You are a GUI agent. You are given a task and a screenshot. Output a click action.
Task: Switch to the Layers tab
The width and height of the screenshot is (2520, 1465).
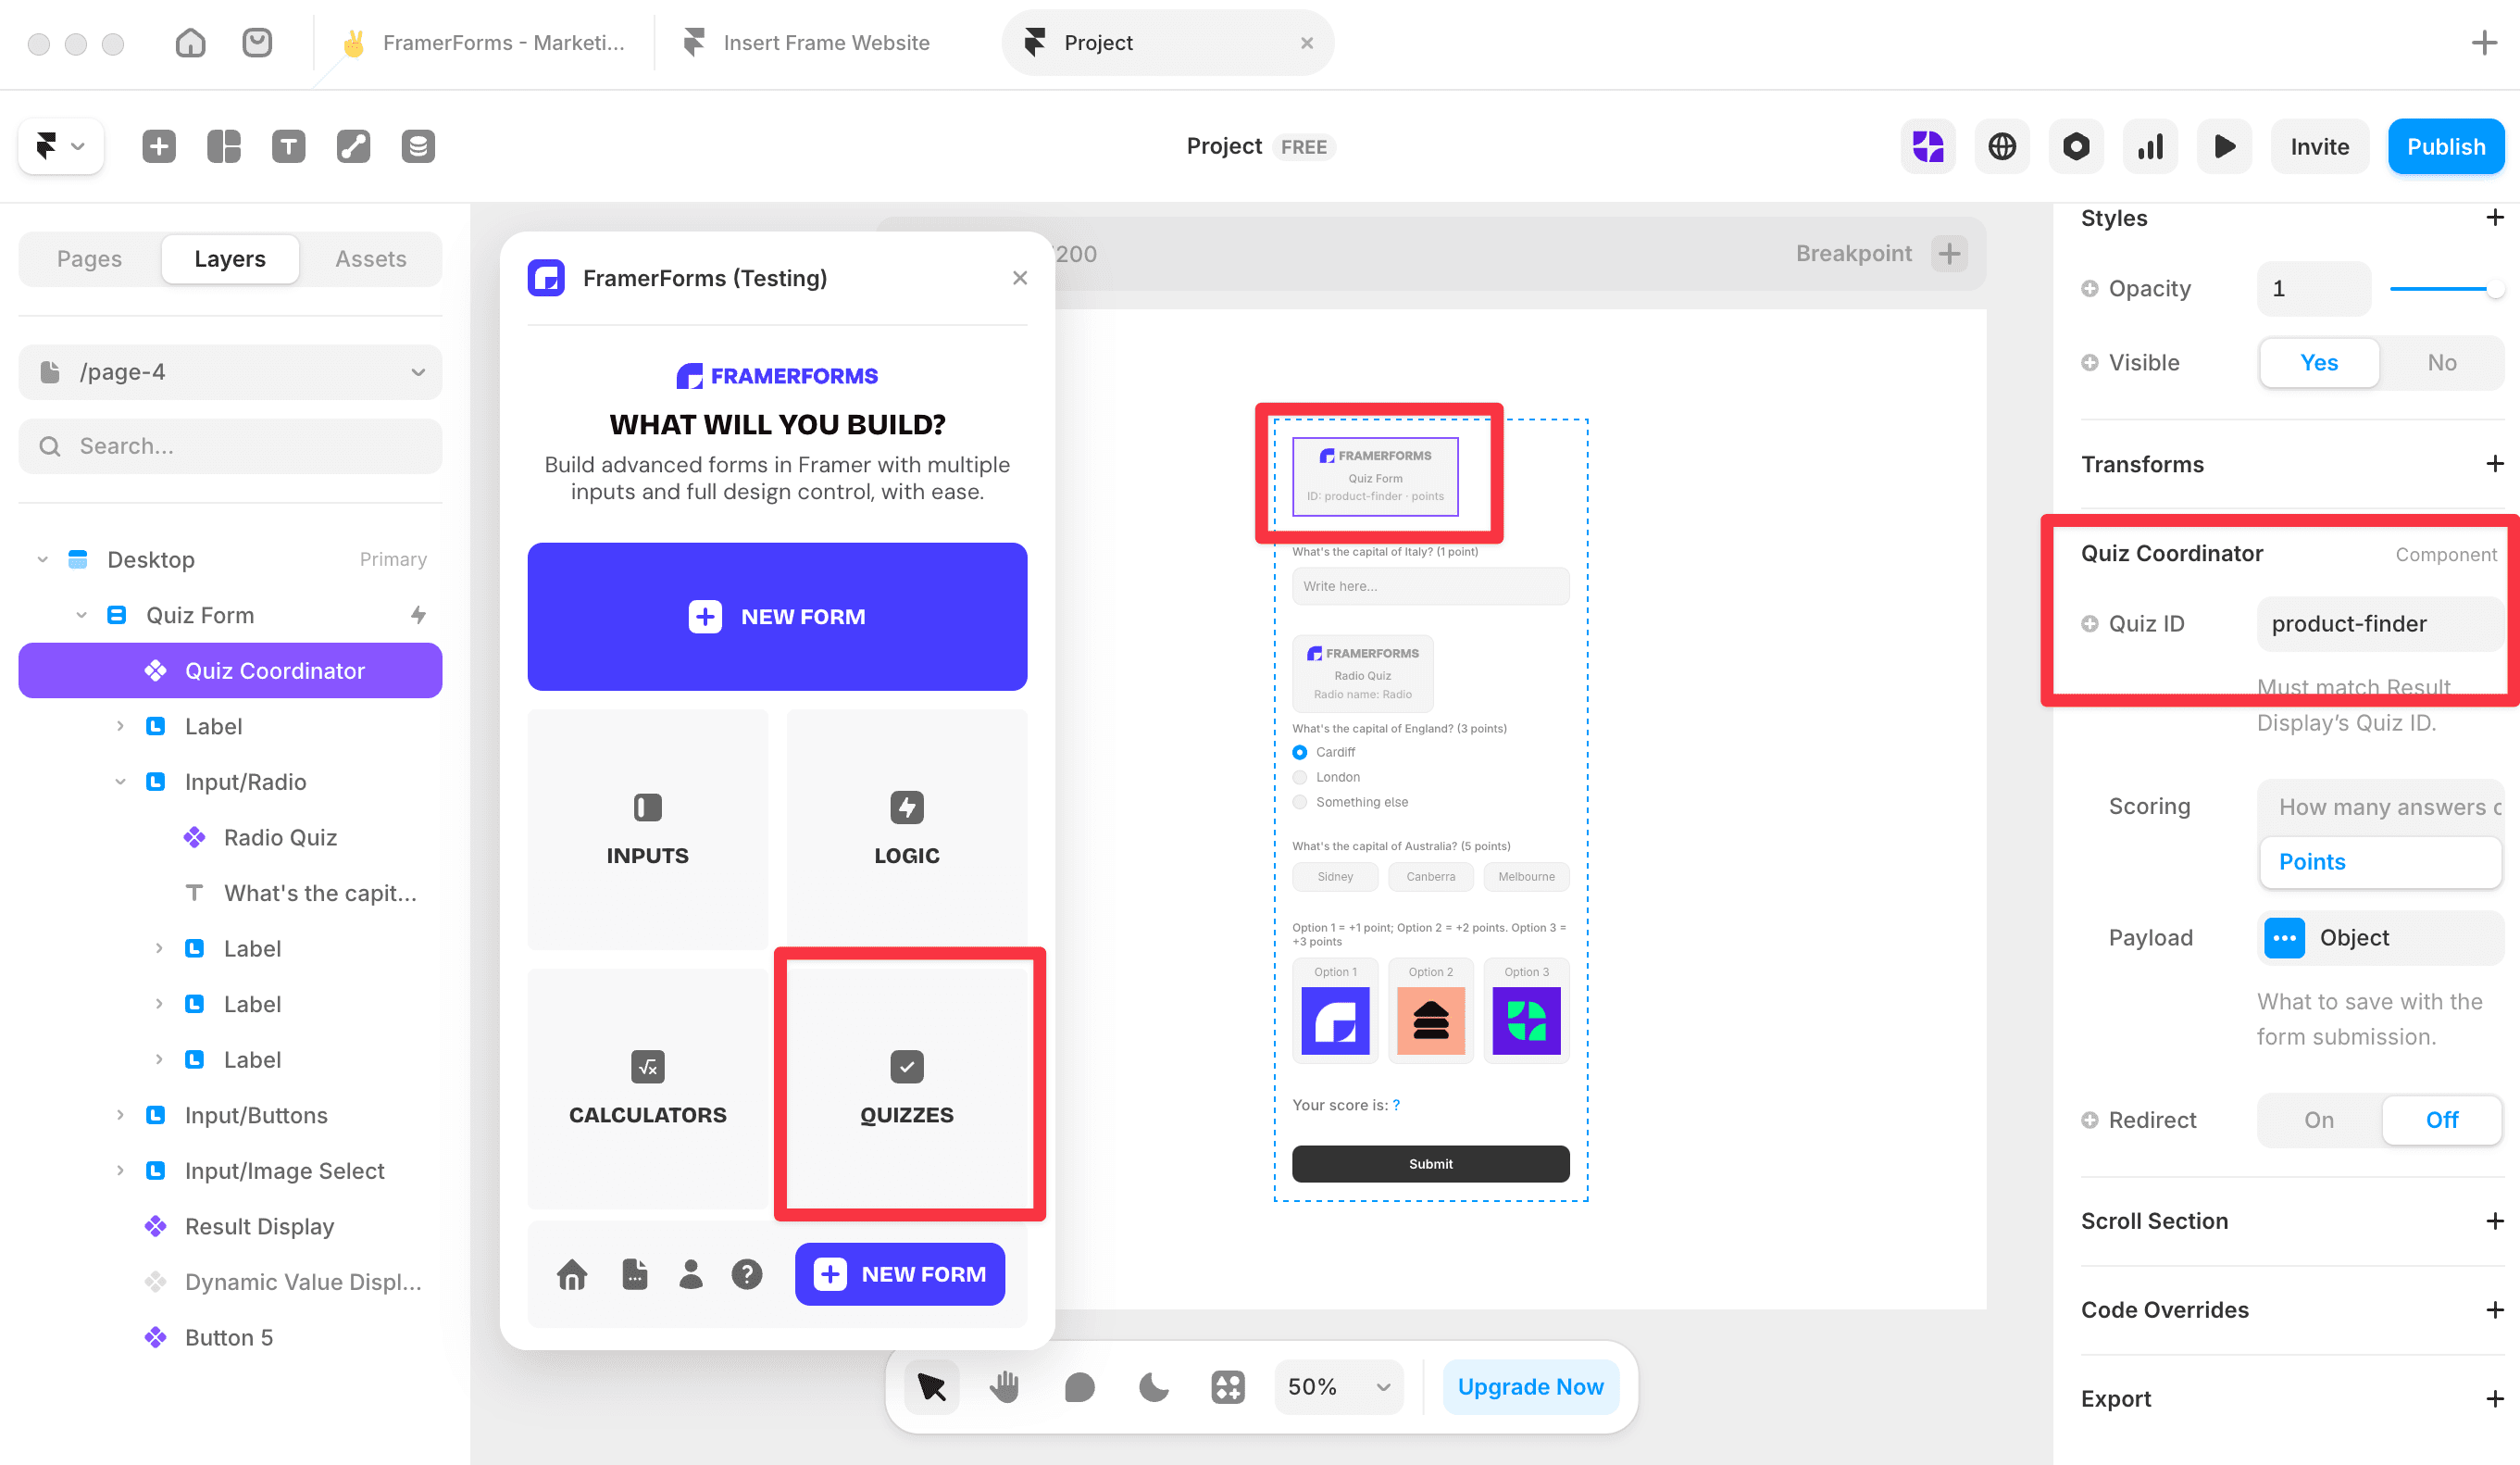230,259
